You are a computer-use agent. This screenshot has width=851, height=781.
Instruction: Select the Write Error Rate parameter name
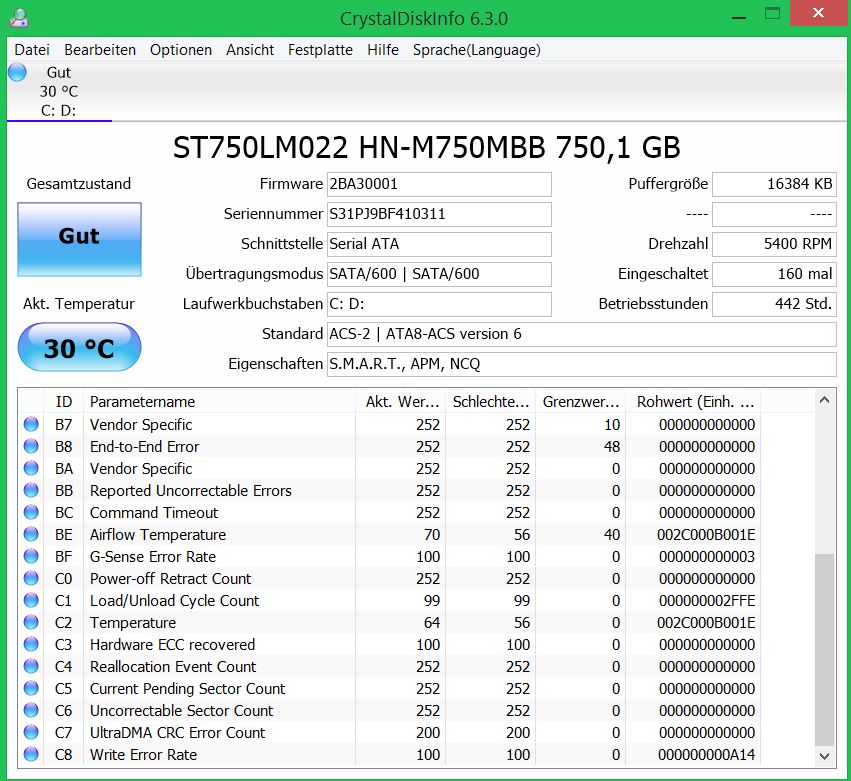tap(143, 754)
